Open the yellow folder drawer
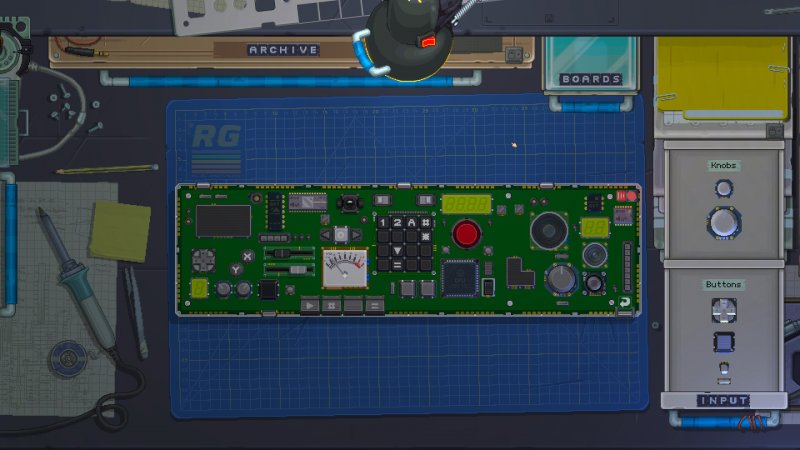This screenshot has height=450, width=800. click(x=722, y=79)
